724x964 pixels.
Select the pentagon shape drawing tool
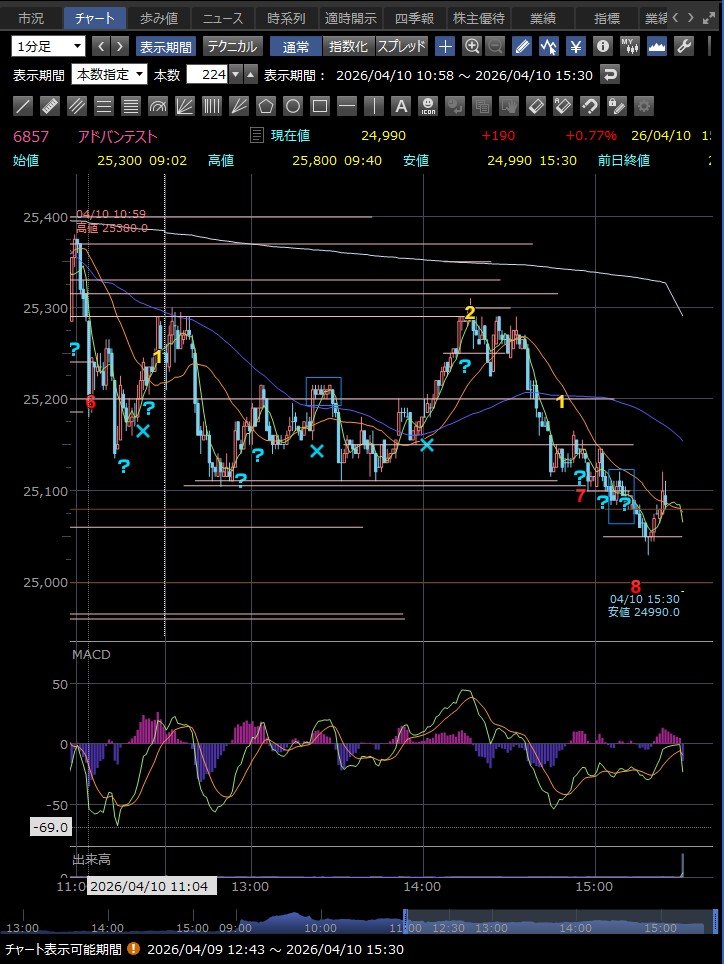pyautogui.click(x=266, y=105)
